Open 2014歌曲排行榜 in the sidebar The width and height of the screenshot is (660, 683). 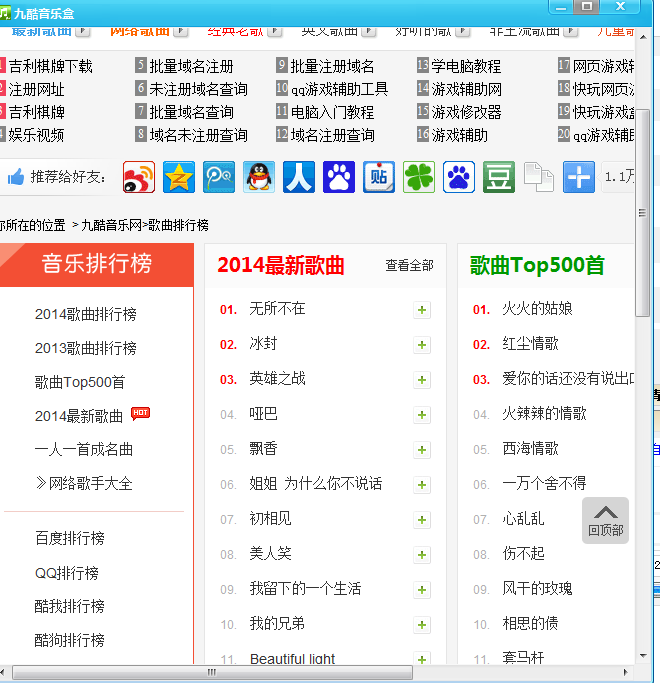[x=86, y=314]
